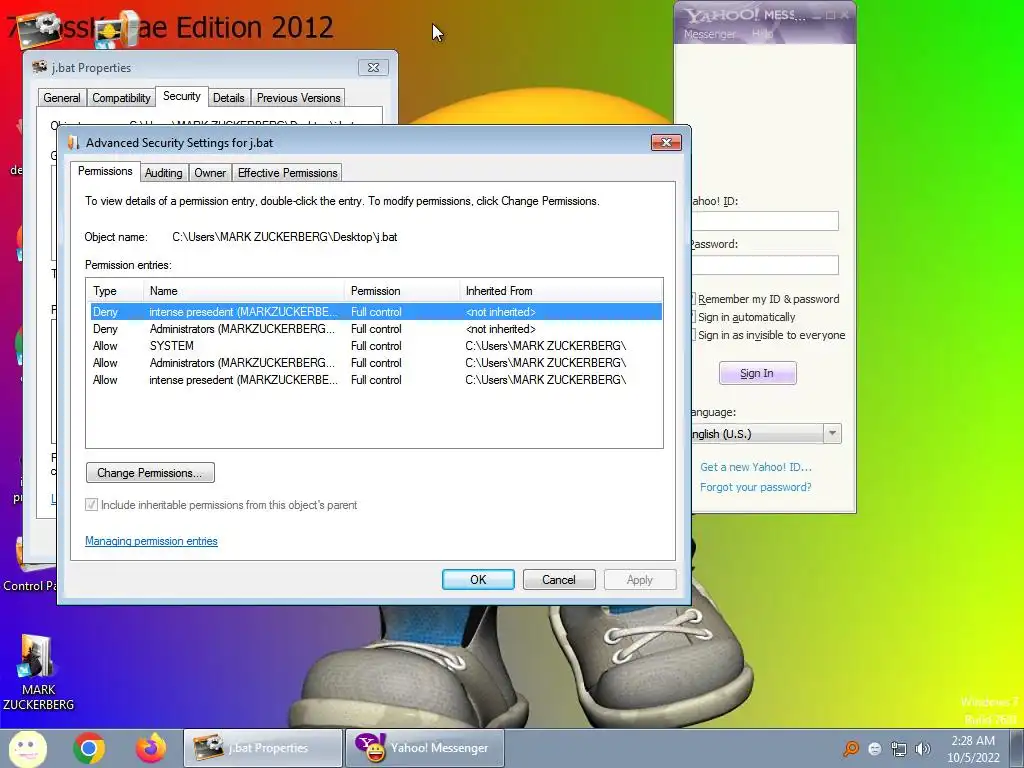
Task: Switch to Yahoo! Messenger taskbar button
Action: [424, 748]
